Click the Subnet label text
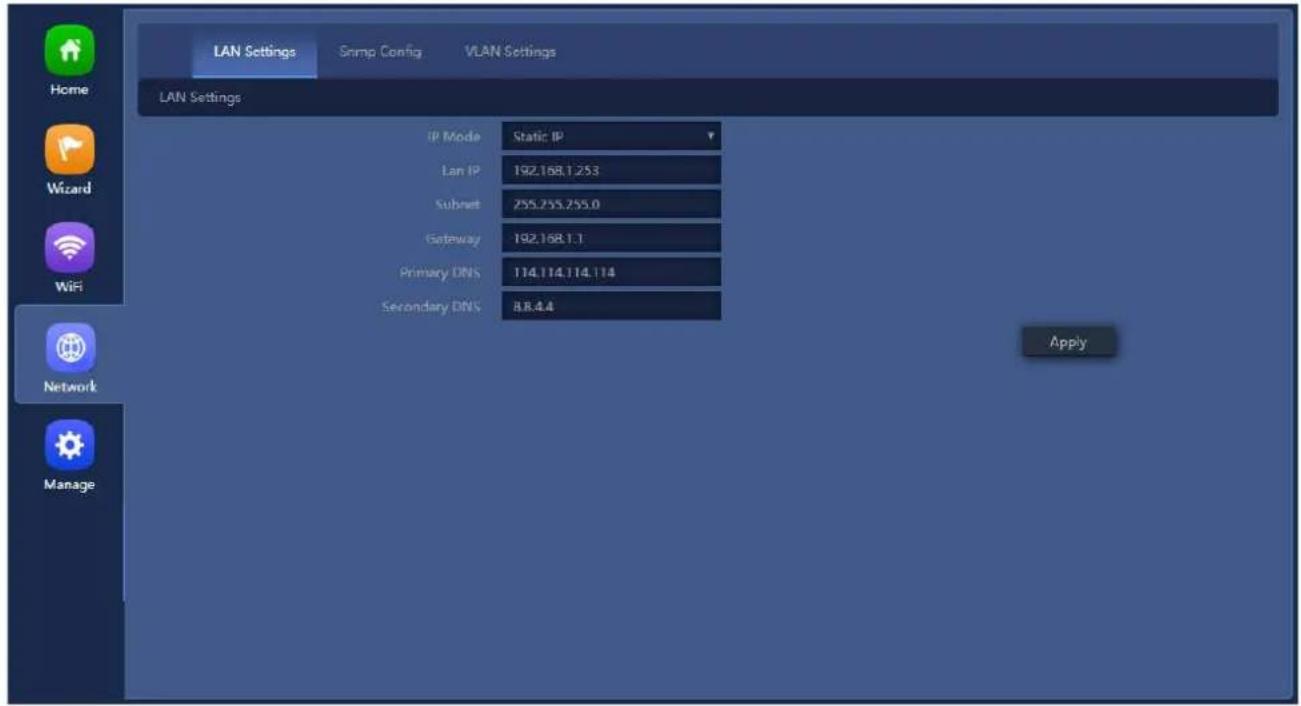 pyautogui.click(x=459, y=204)
